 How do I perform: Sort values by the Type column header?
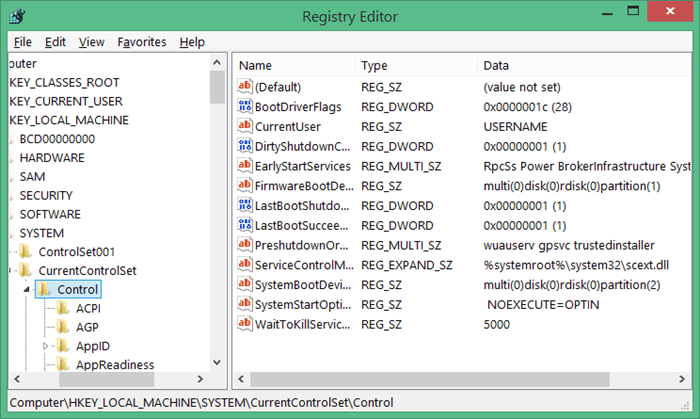coord(414,65)
